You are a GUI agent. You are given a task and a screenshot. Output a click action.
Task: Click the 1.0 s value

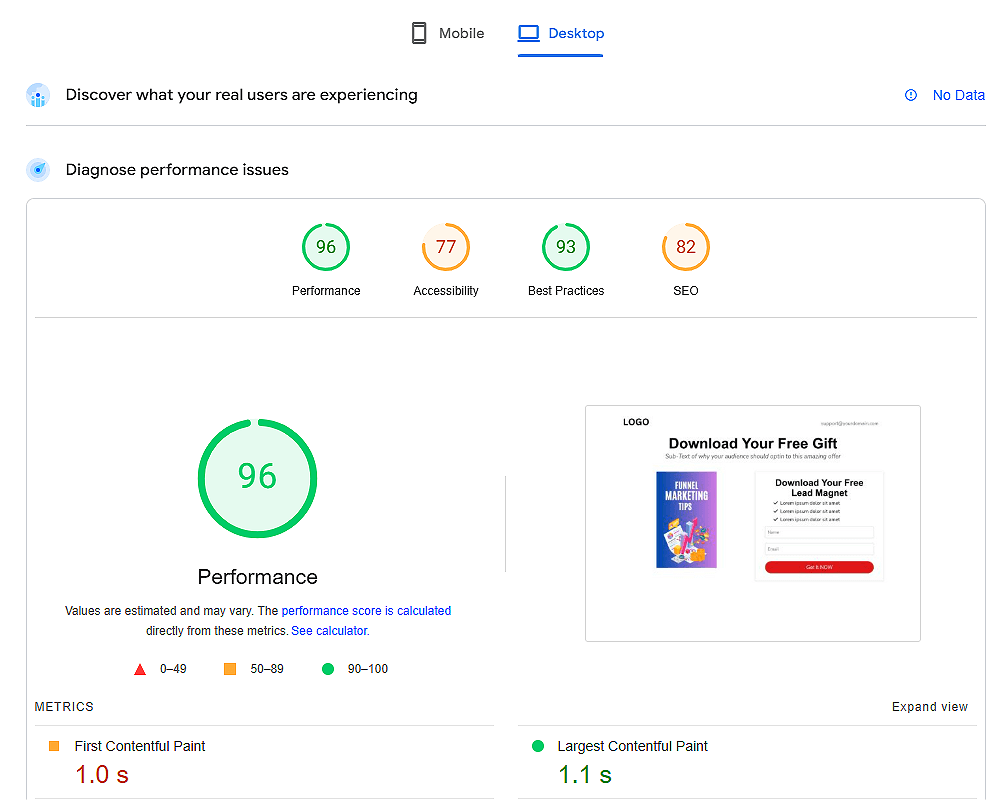[102, 775]
